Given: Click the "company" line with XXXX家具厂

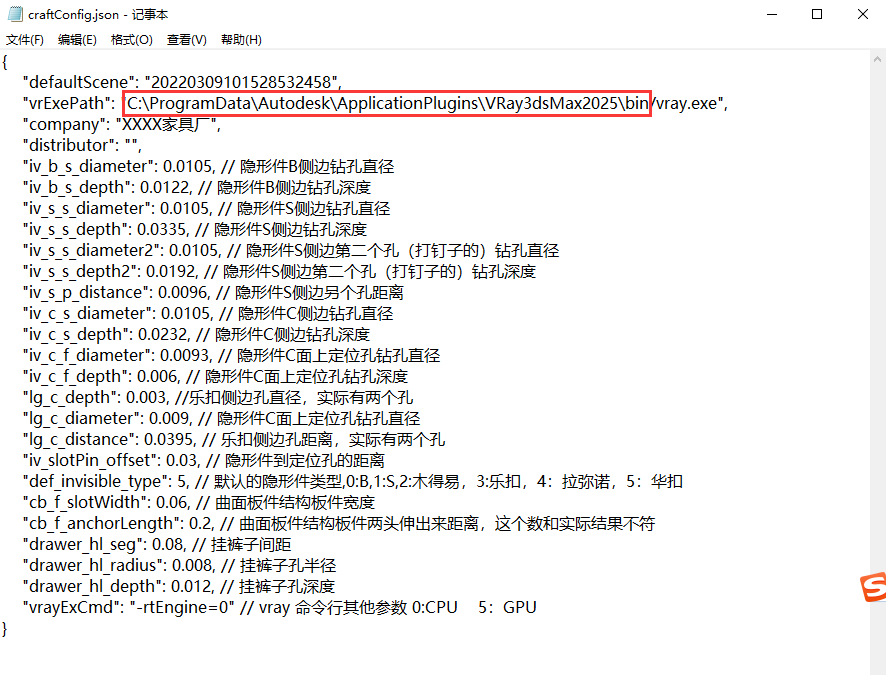Looking at the screenshot, I should pyautogui.click(x=121, y=124).
